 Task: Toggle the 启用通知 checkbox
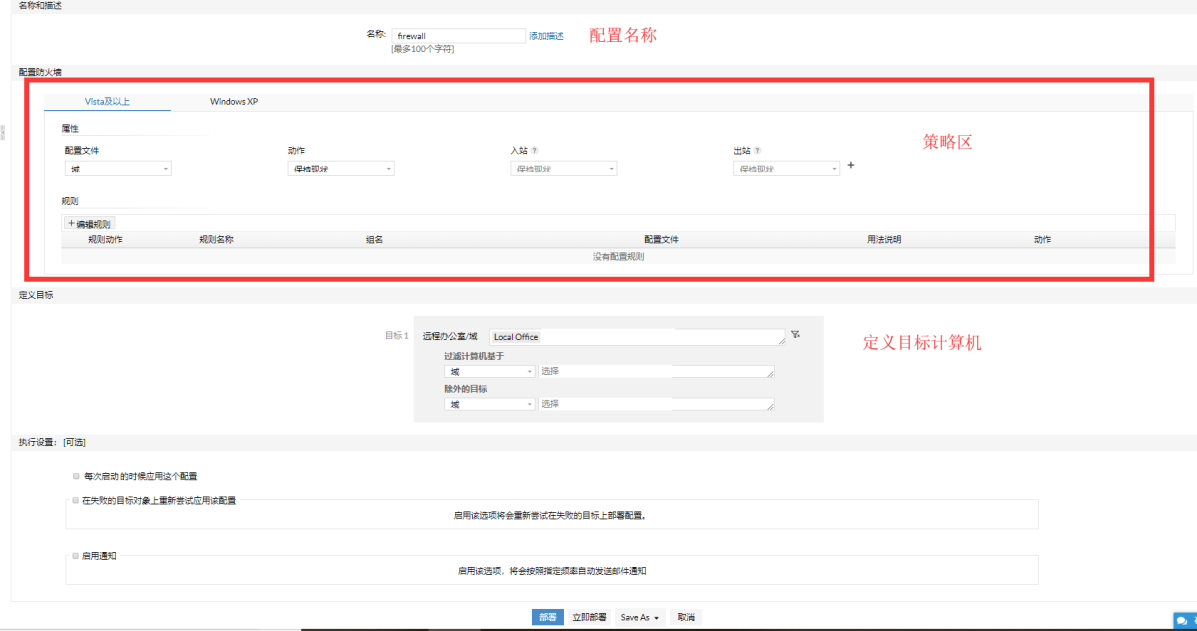[x=76, y=556]
